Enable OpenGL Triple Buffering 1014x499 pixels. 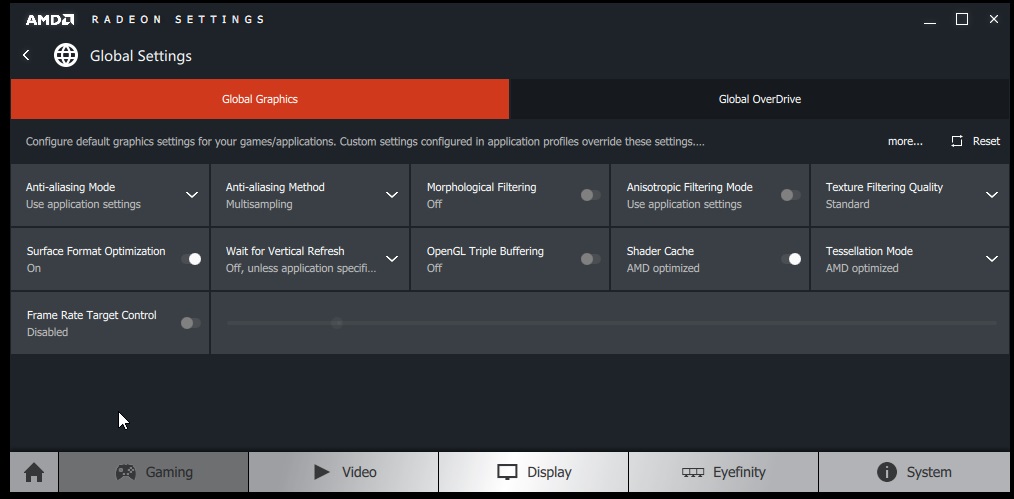pos(590,259)
